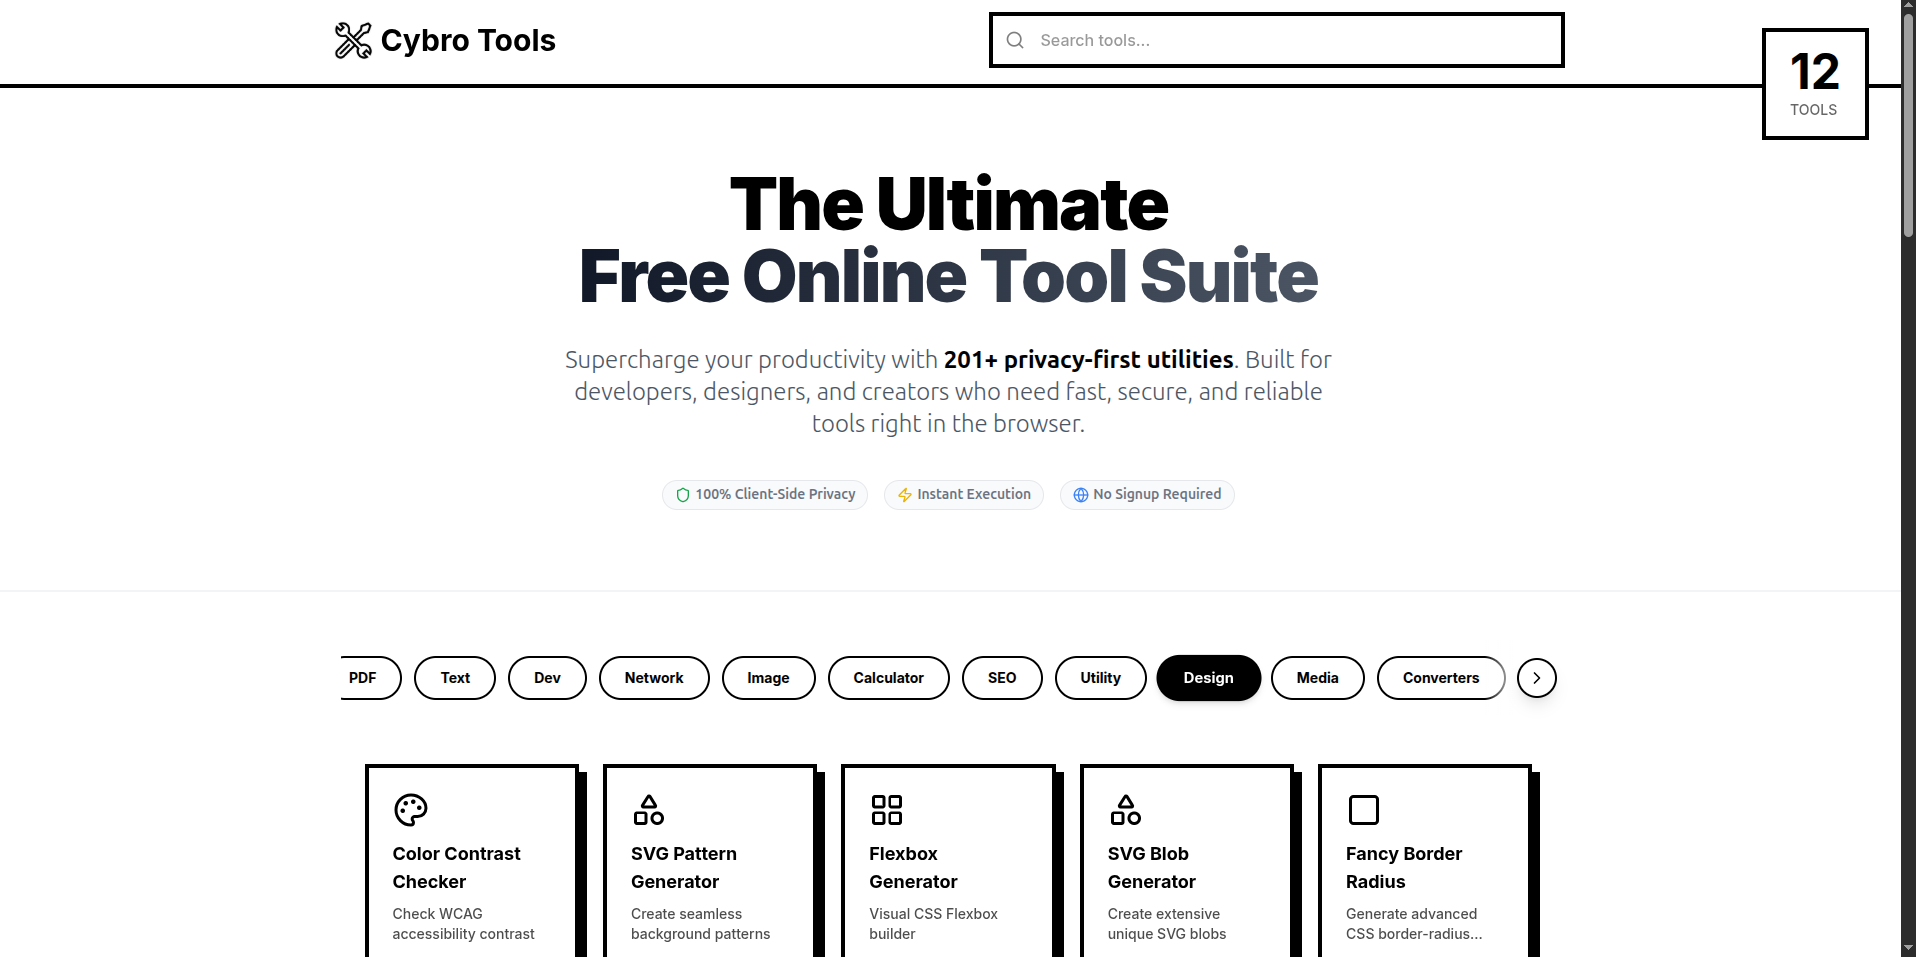
Task: Click the lightning icon in Instant Execution badge
Action: pos(903,494)
